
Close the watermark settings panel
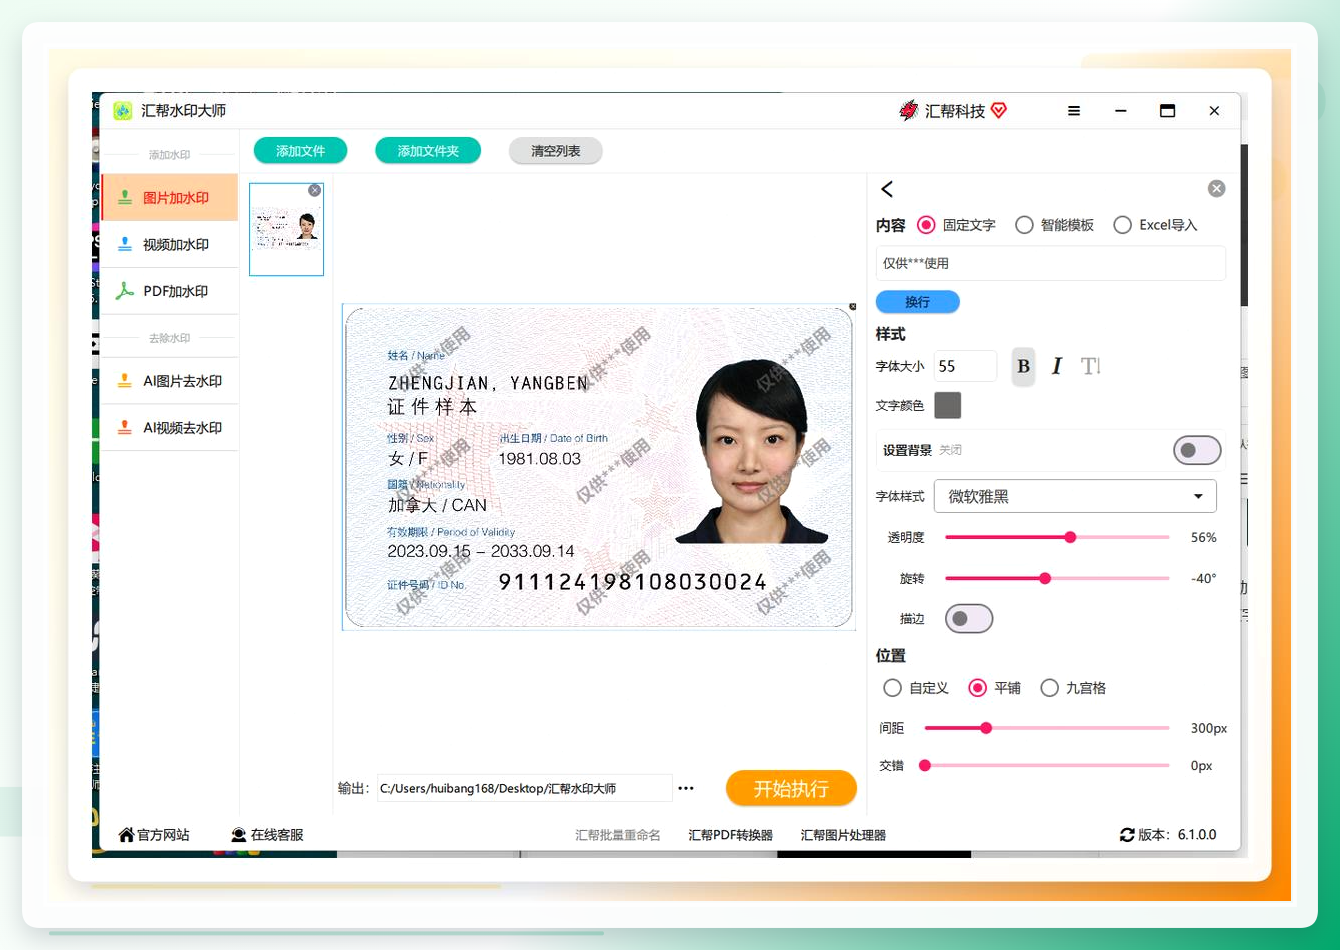click(1216, 189)
